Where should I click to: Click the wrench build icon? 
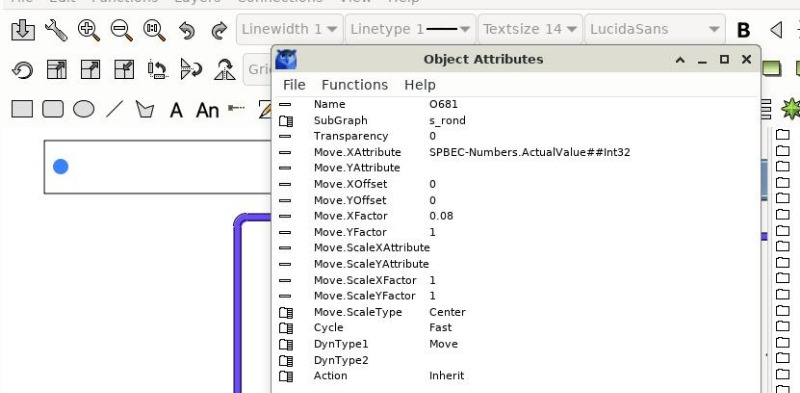(x=56, y=30)
